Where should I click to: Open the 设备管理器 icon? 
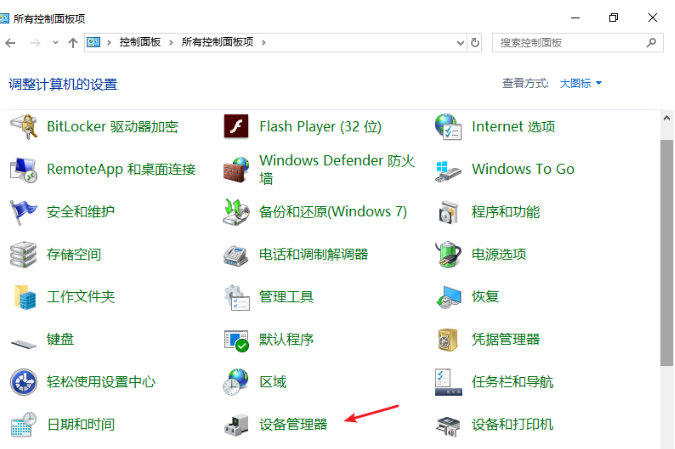tap(236, 425)
